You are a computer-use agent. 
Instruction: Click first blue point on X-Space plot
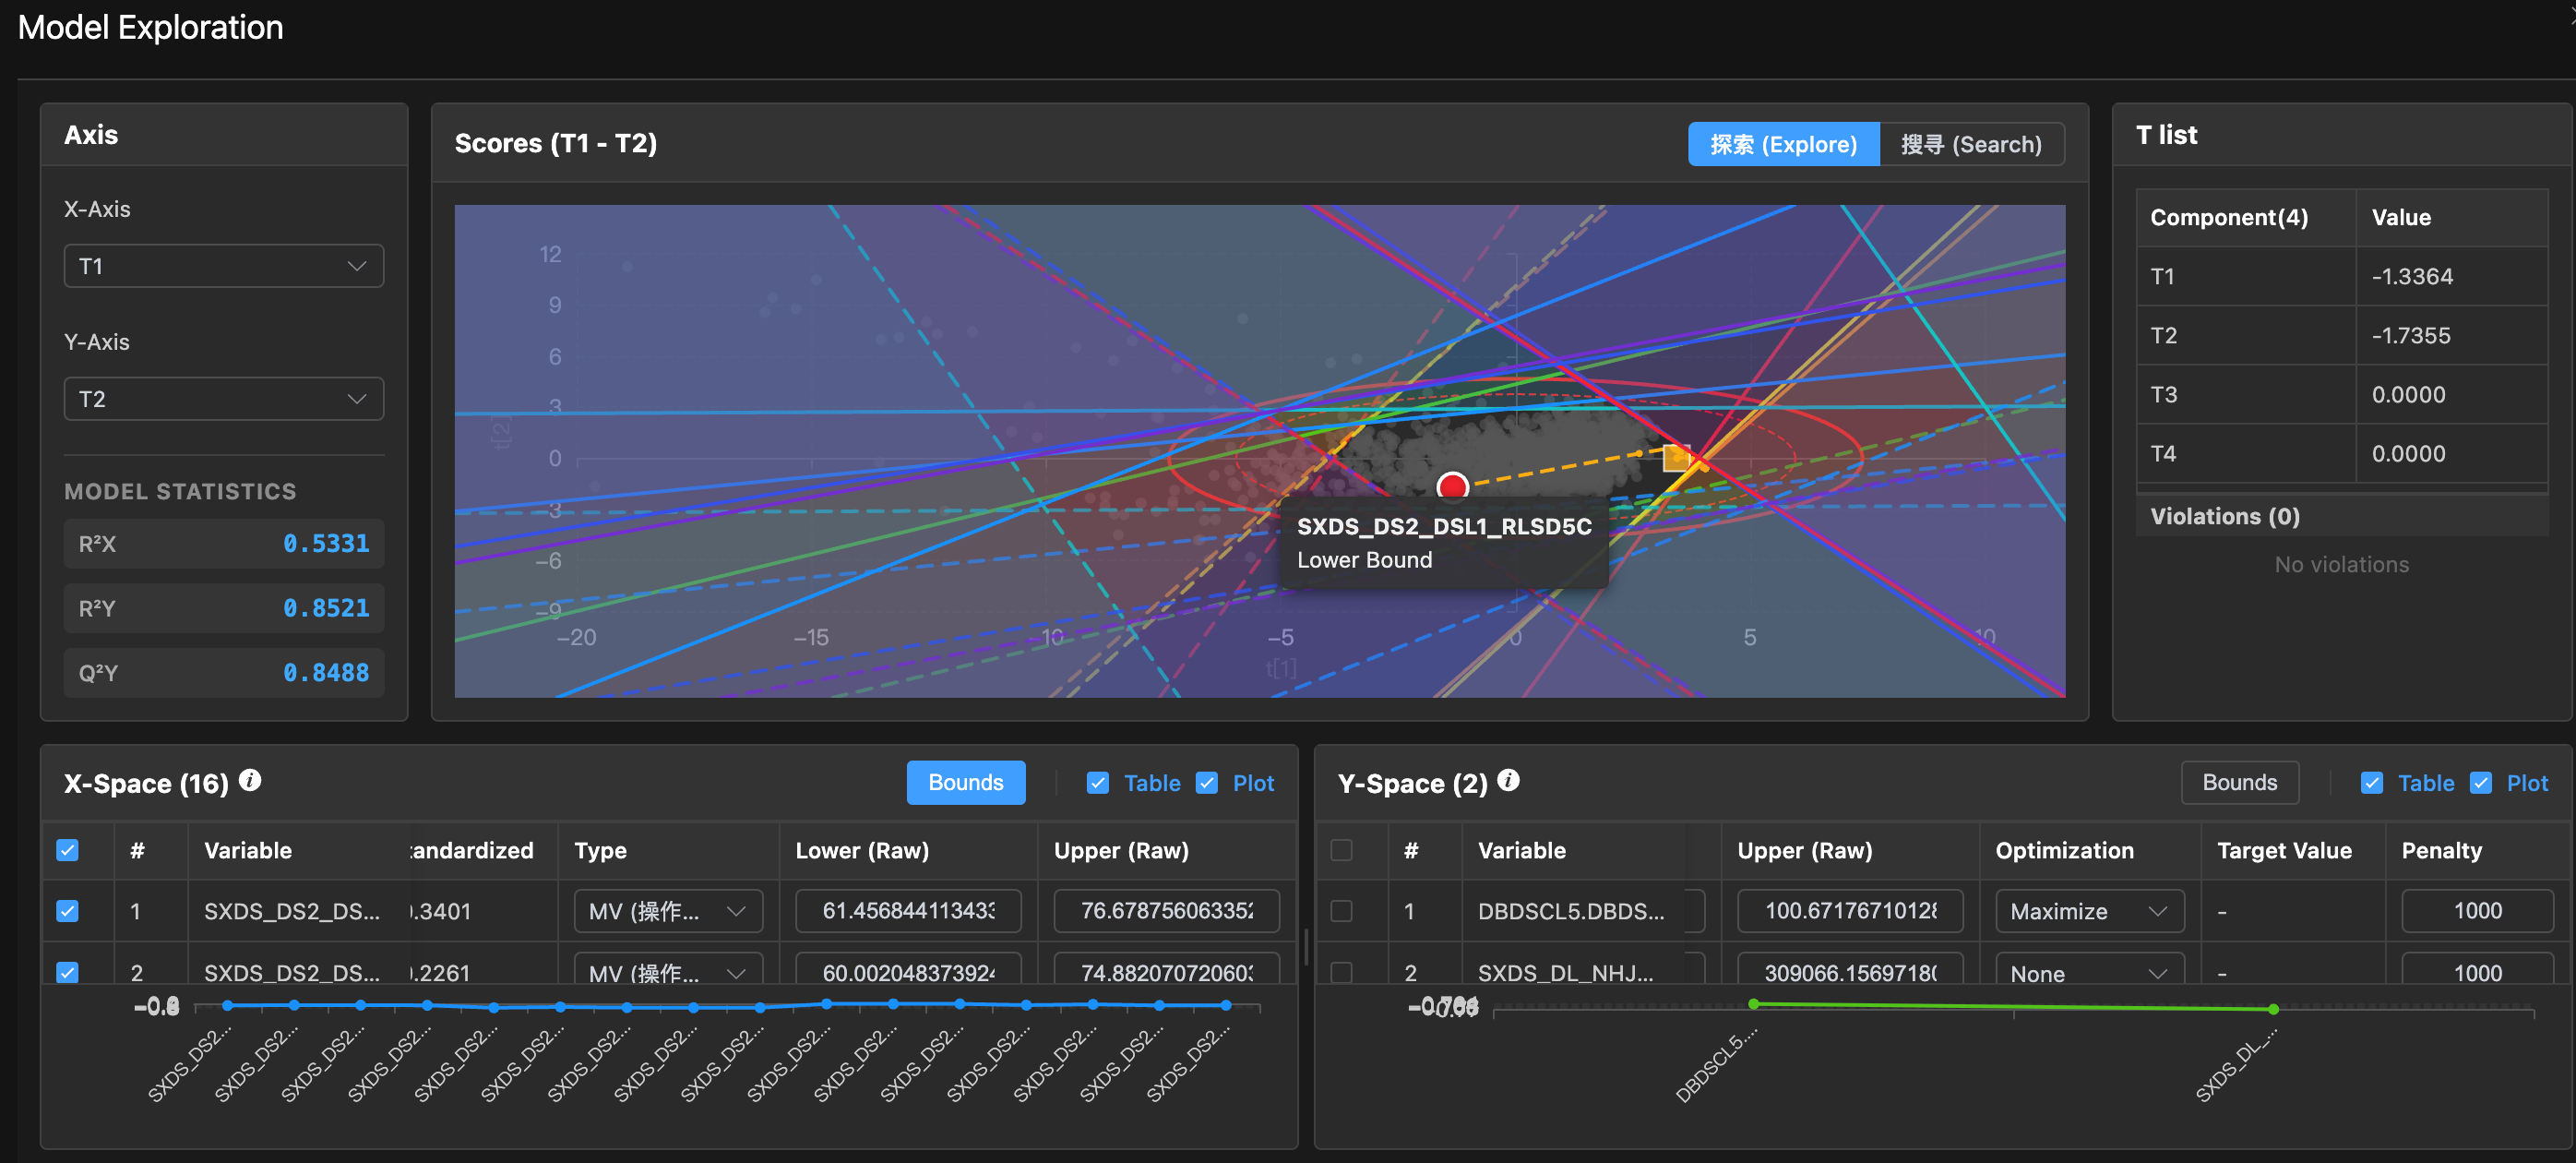pos(228,1005)
